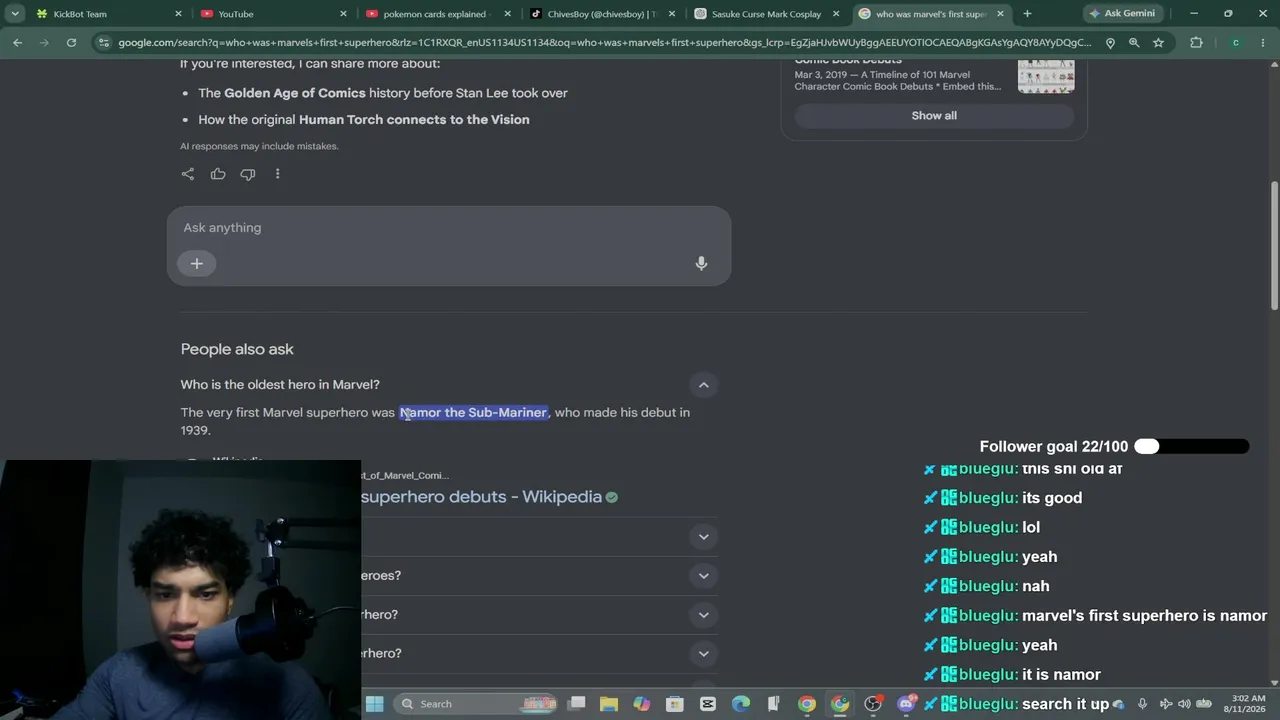Open Discord from the taskbar
1280x720 pixels.
[x=906, y=704]
